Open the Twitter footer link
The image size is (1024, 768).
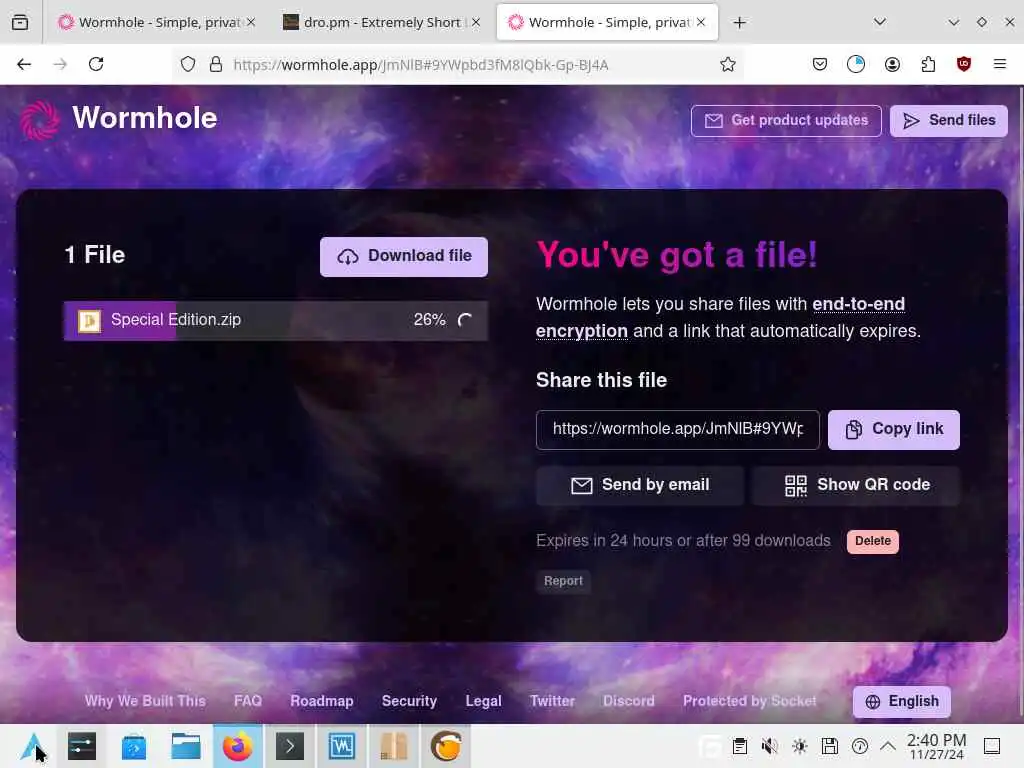pos(552,701)
